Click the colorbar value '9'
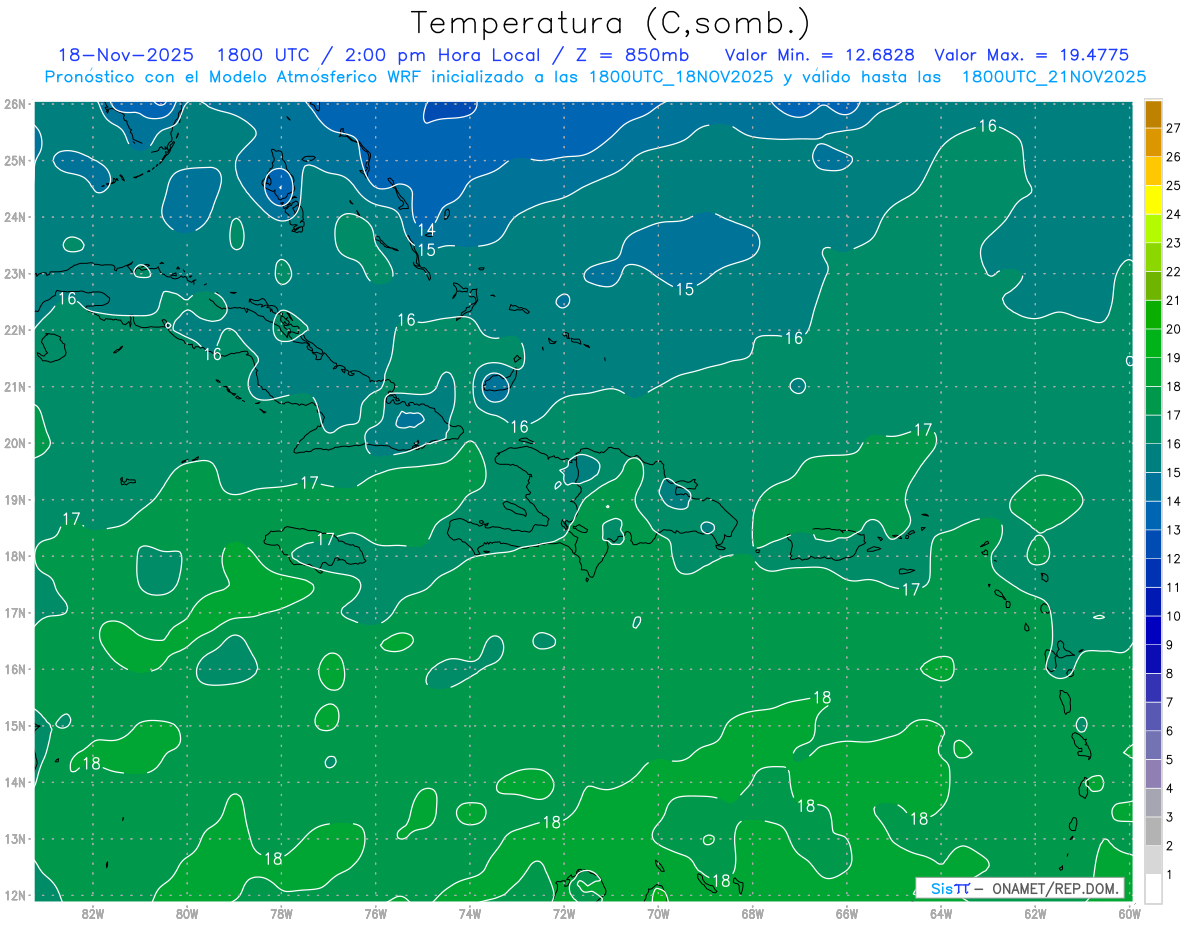 pyautogui.click(x=1169, y=645)
